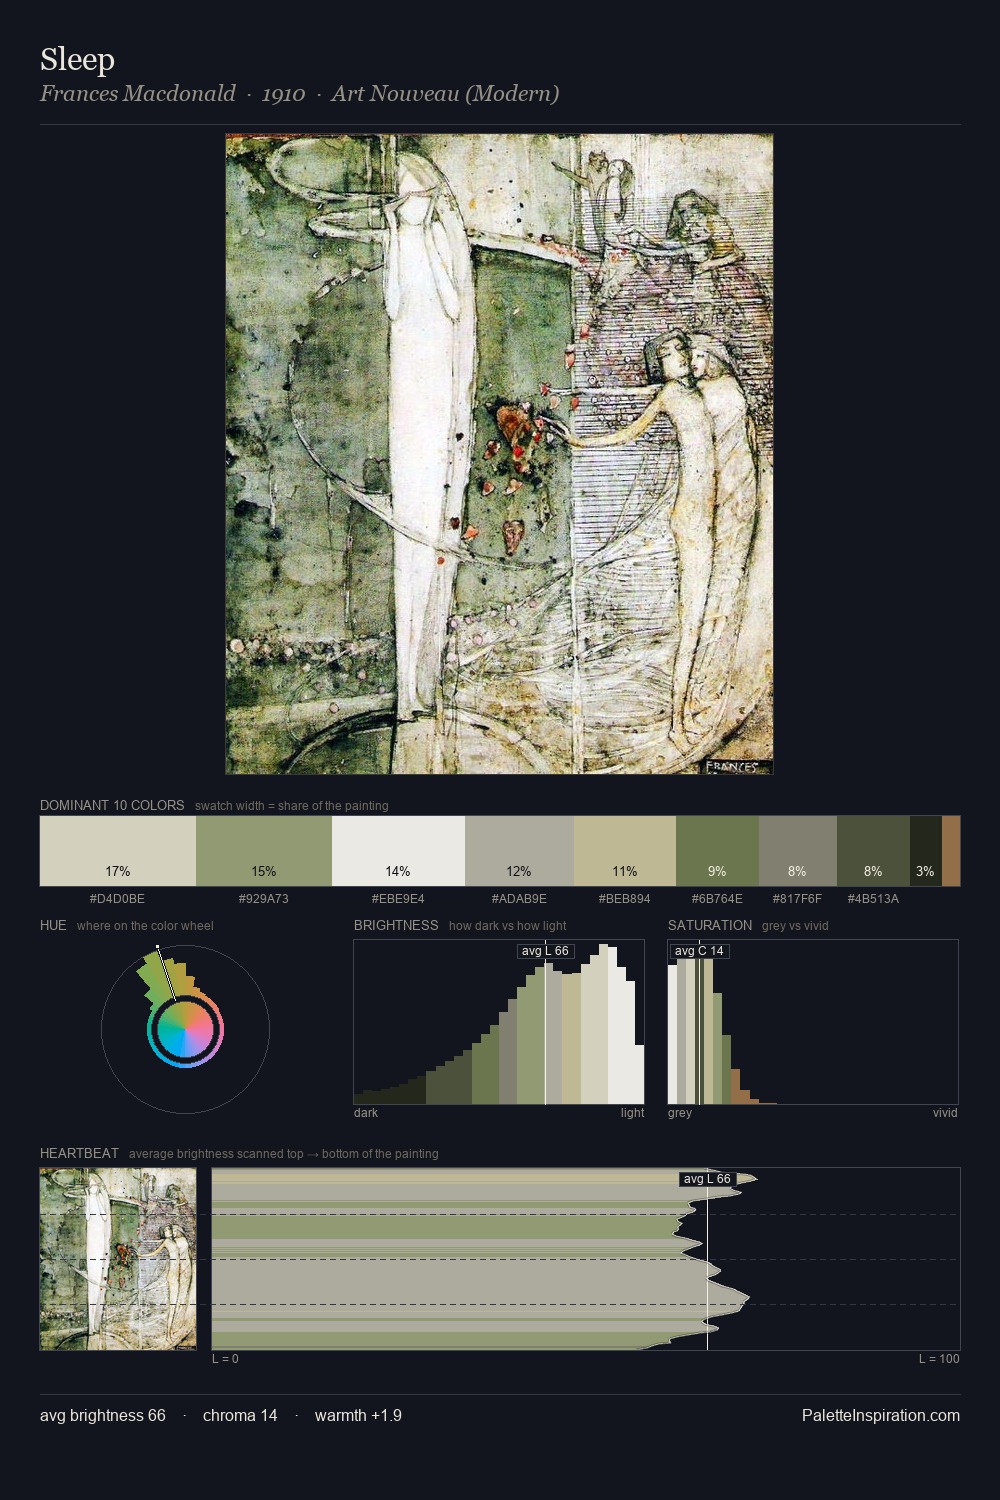
Task: Select the dark 3% swatch
Action: coord(925,851)
